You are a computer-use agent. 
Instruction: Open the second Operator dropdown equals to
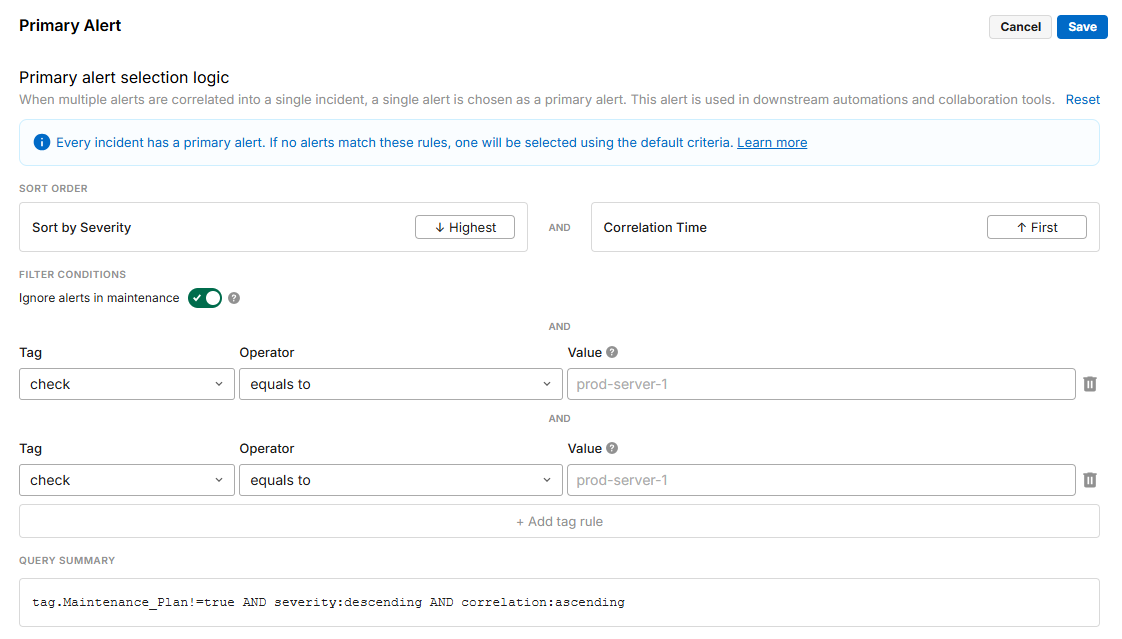click(x=401, y=480)
